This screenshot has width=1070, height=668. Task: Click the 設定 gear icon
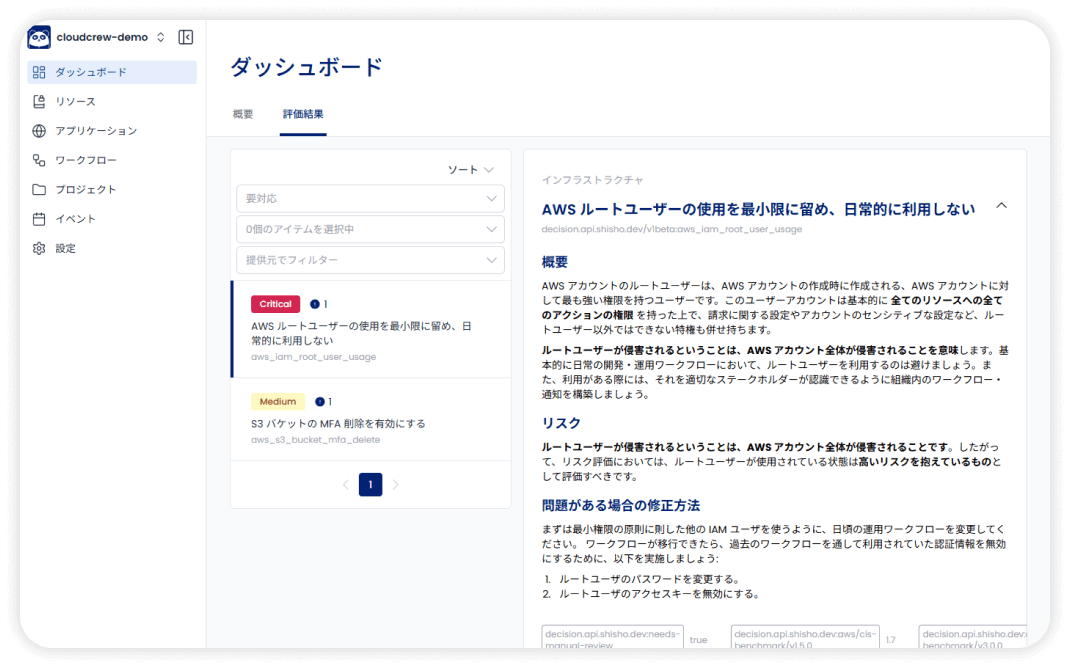pos(39,248)
